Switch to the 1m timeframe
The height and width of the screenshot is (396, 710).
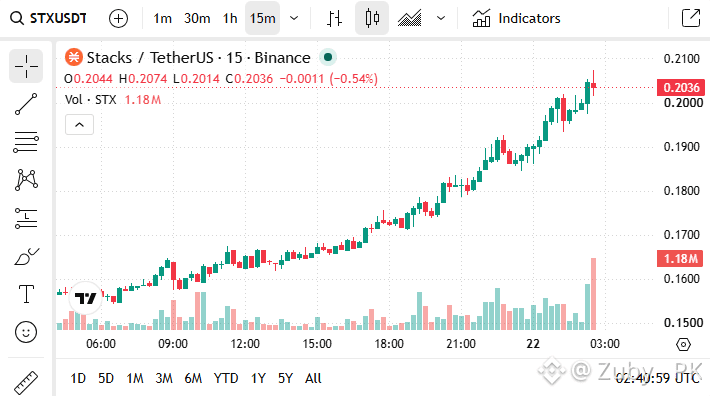pyautogui.click(x=162, y=19)
